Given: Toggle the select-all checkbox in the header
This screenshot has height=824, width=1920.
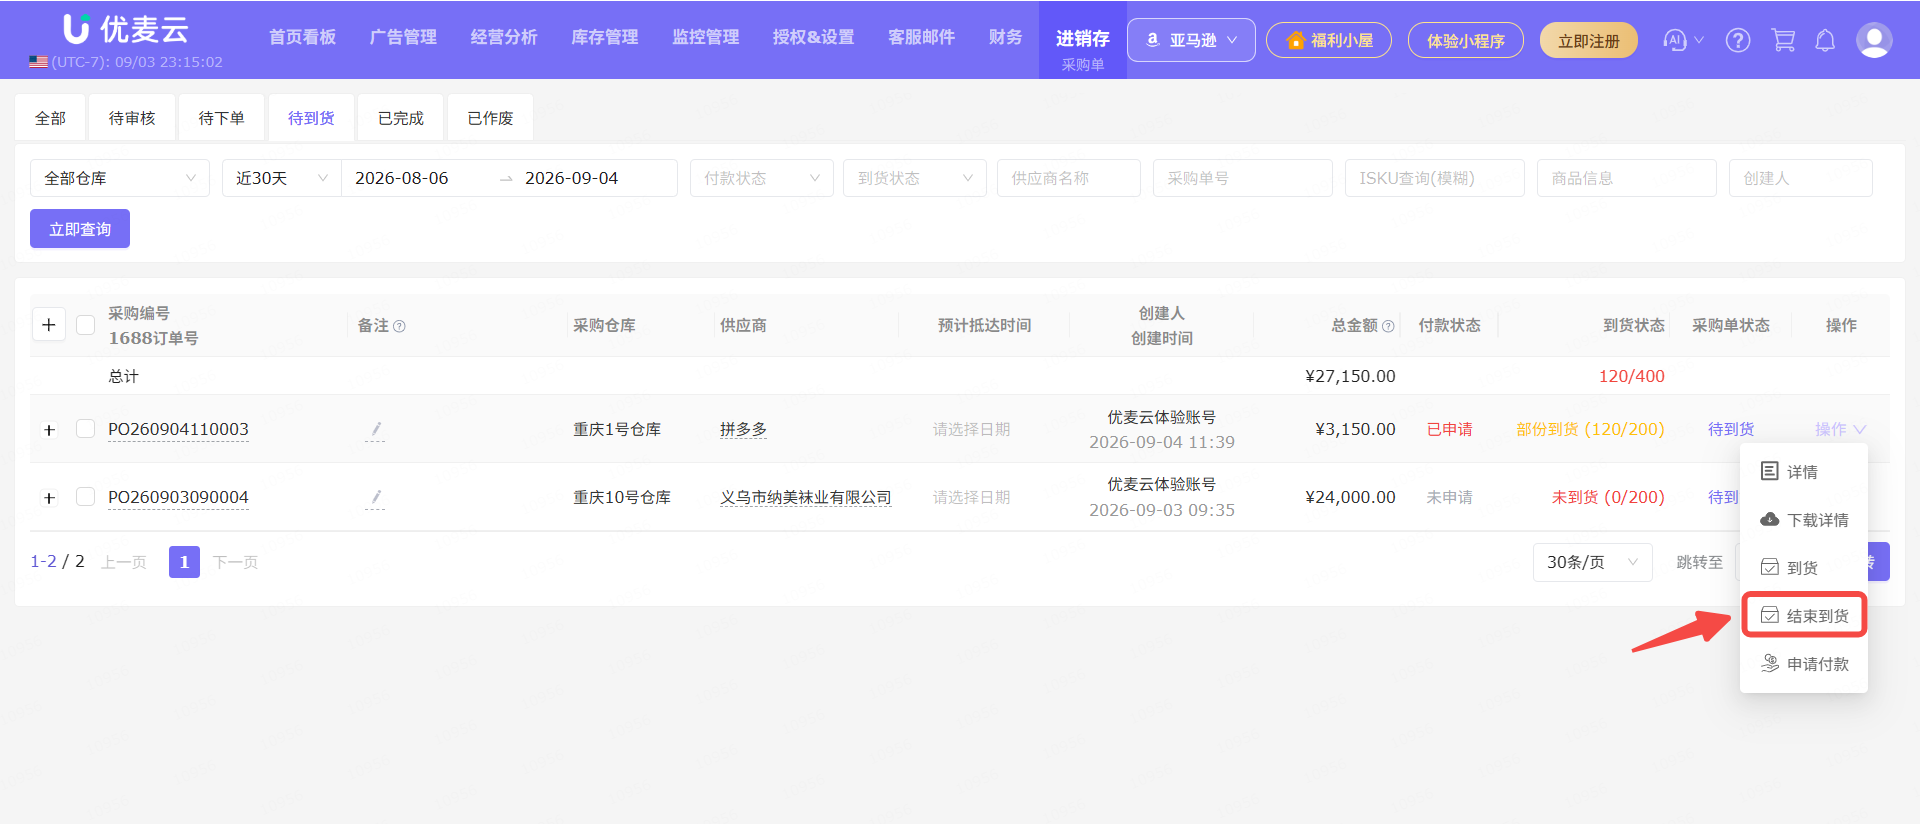Looking at the screenshot, I should click(86, 325).
